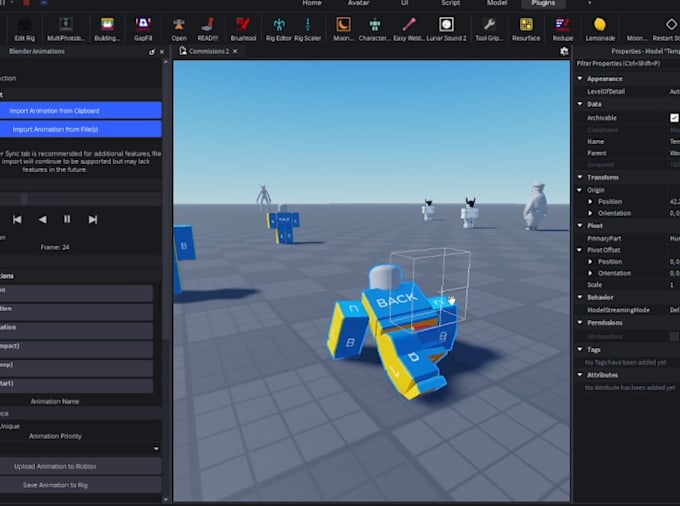
Task: Close the Blender Animations panel
Action: [x=162, y=52]
